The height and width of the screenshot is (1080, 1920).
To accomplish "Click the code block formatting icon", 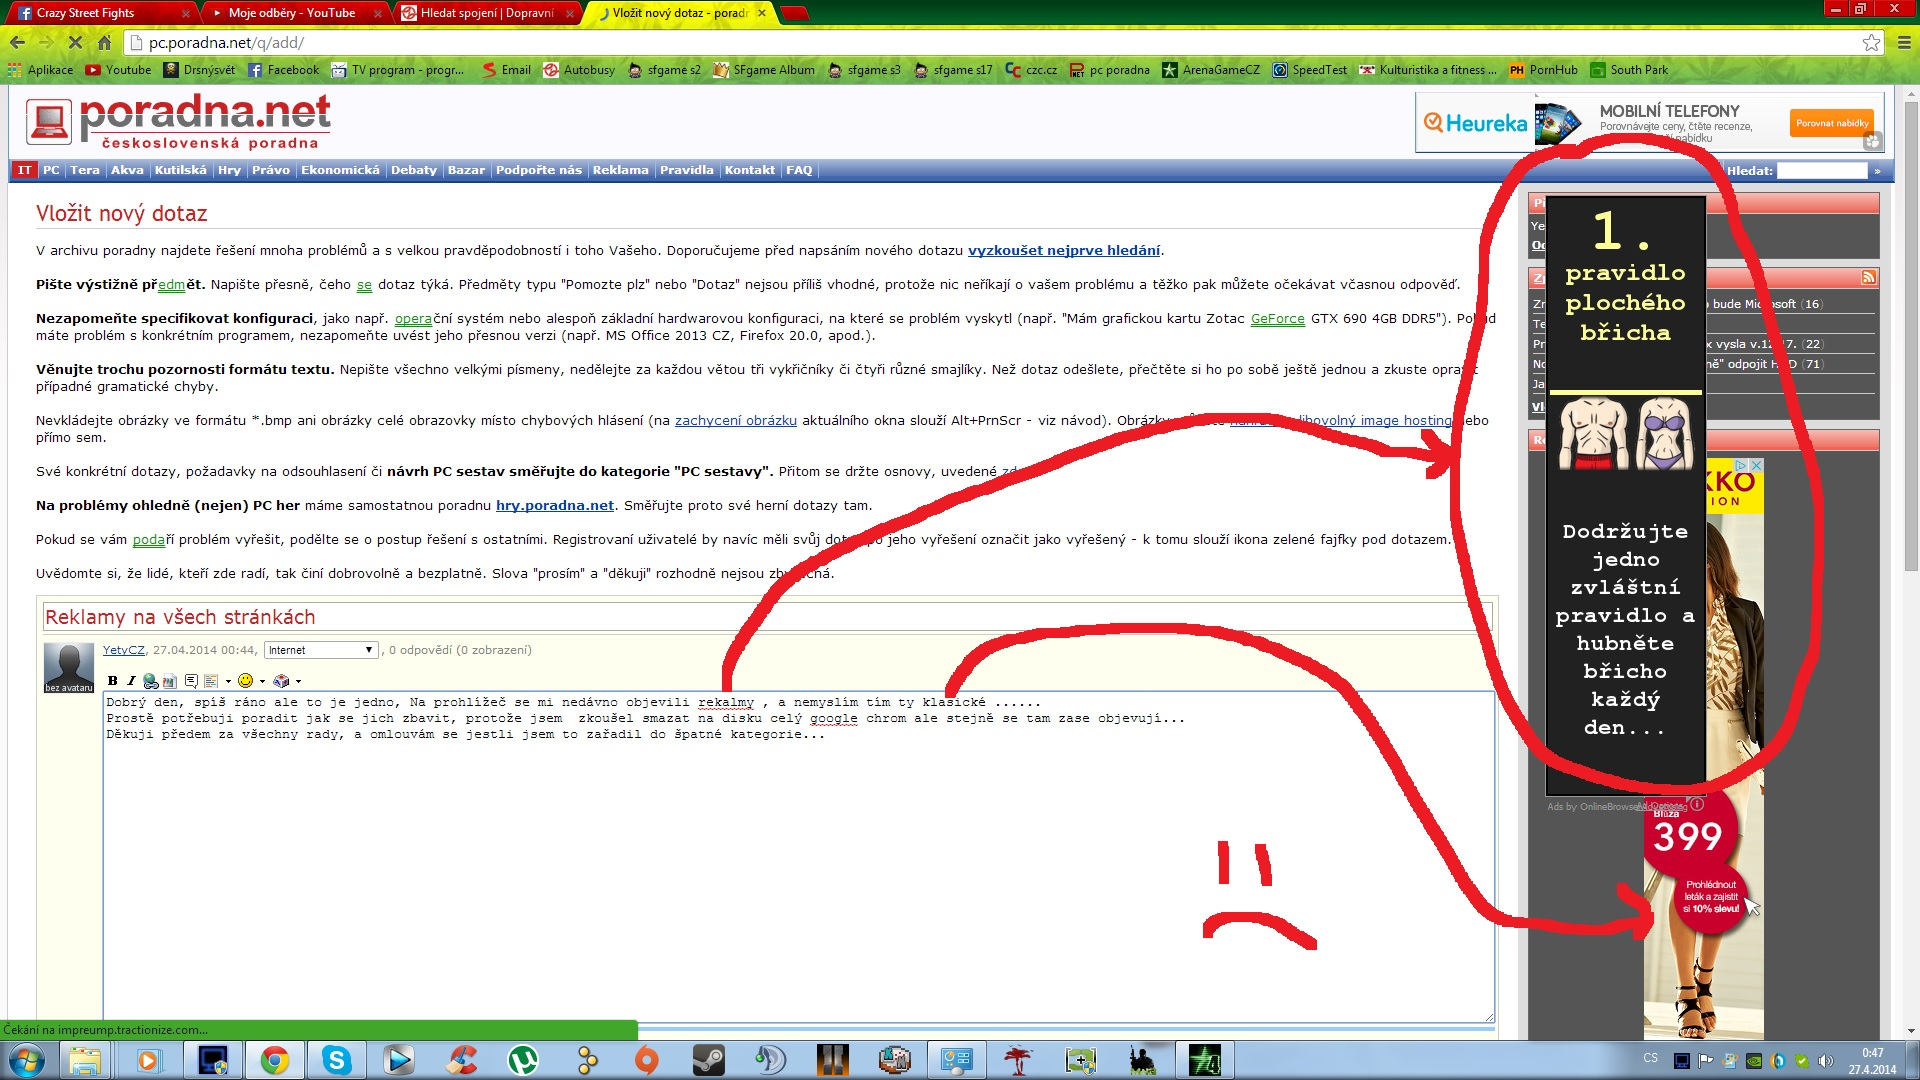I will click(x=211, y=681).
